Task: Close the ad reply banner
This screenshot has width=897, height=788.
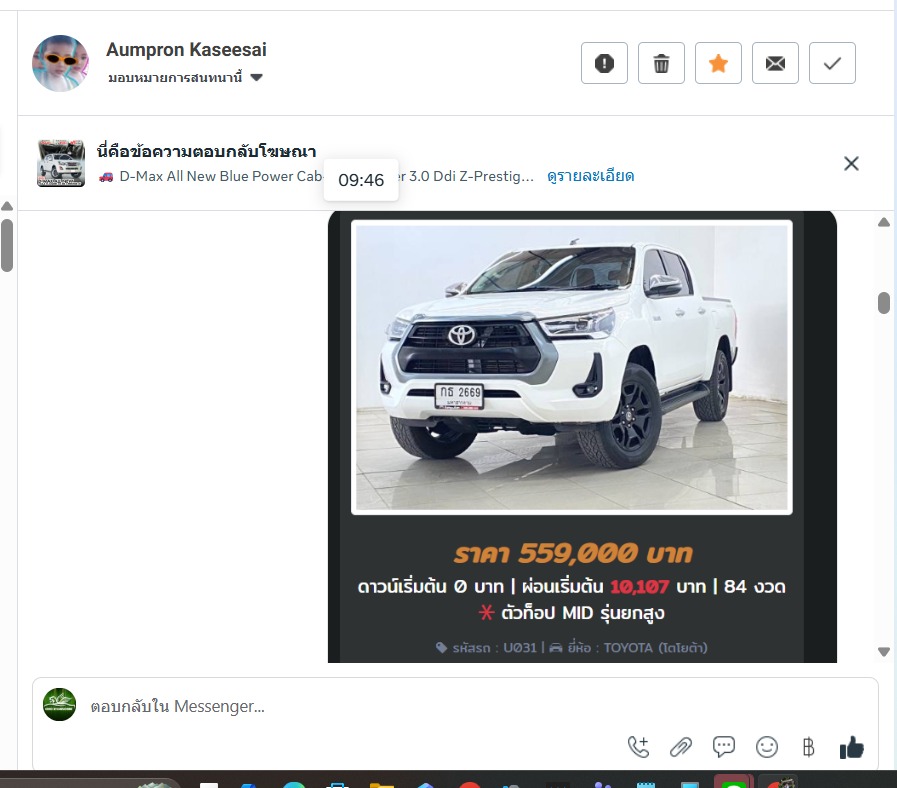Action: 851,164
